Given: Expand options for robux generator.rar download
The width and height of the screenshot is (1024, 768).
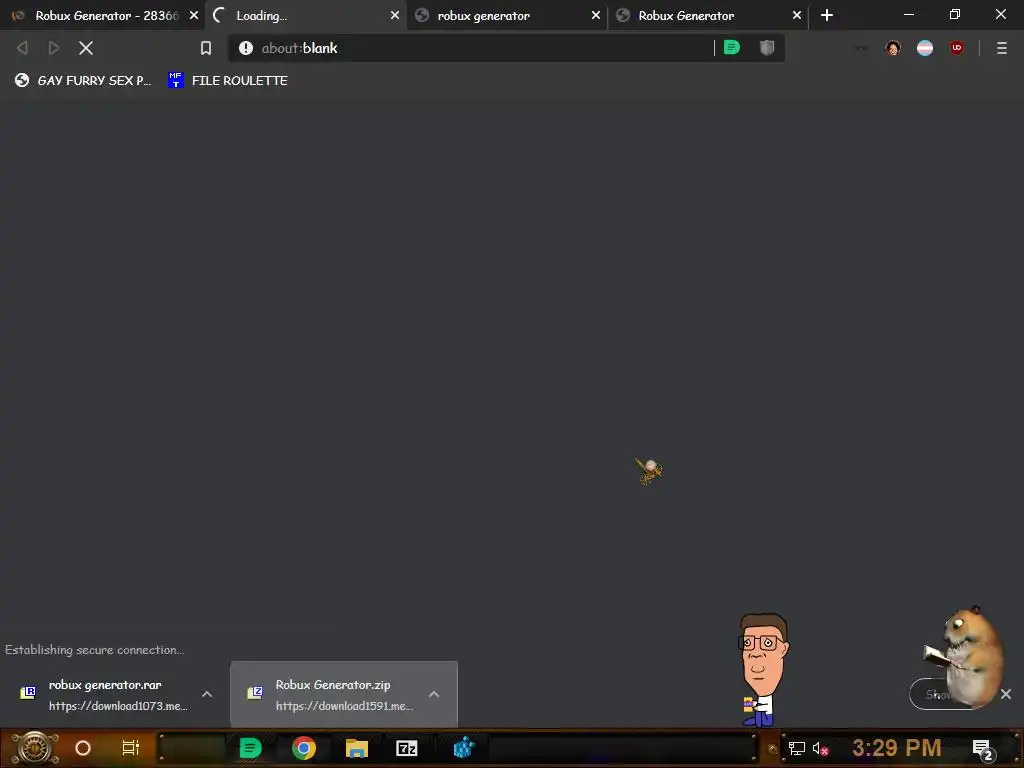Looking at the screenshot, I should [207, 694].
